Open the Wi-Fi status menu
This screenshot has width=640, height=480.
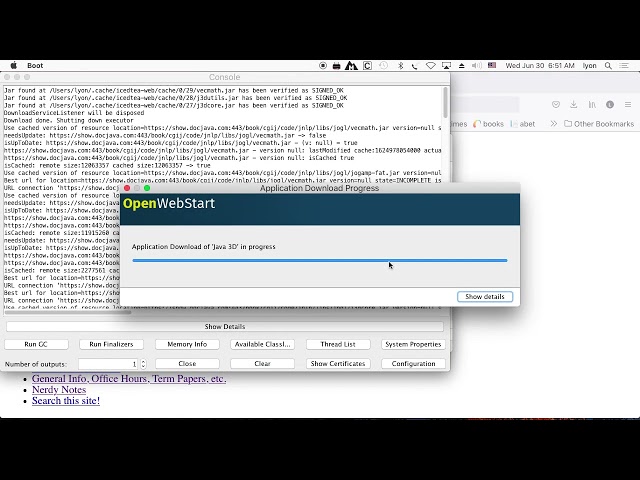[x=431, y=65]
